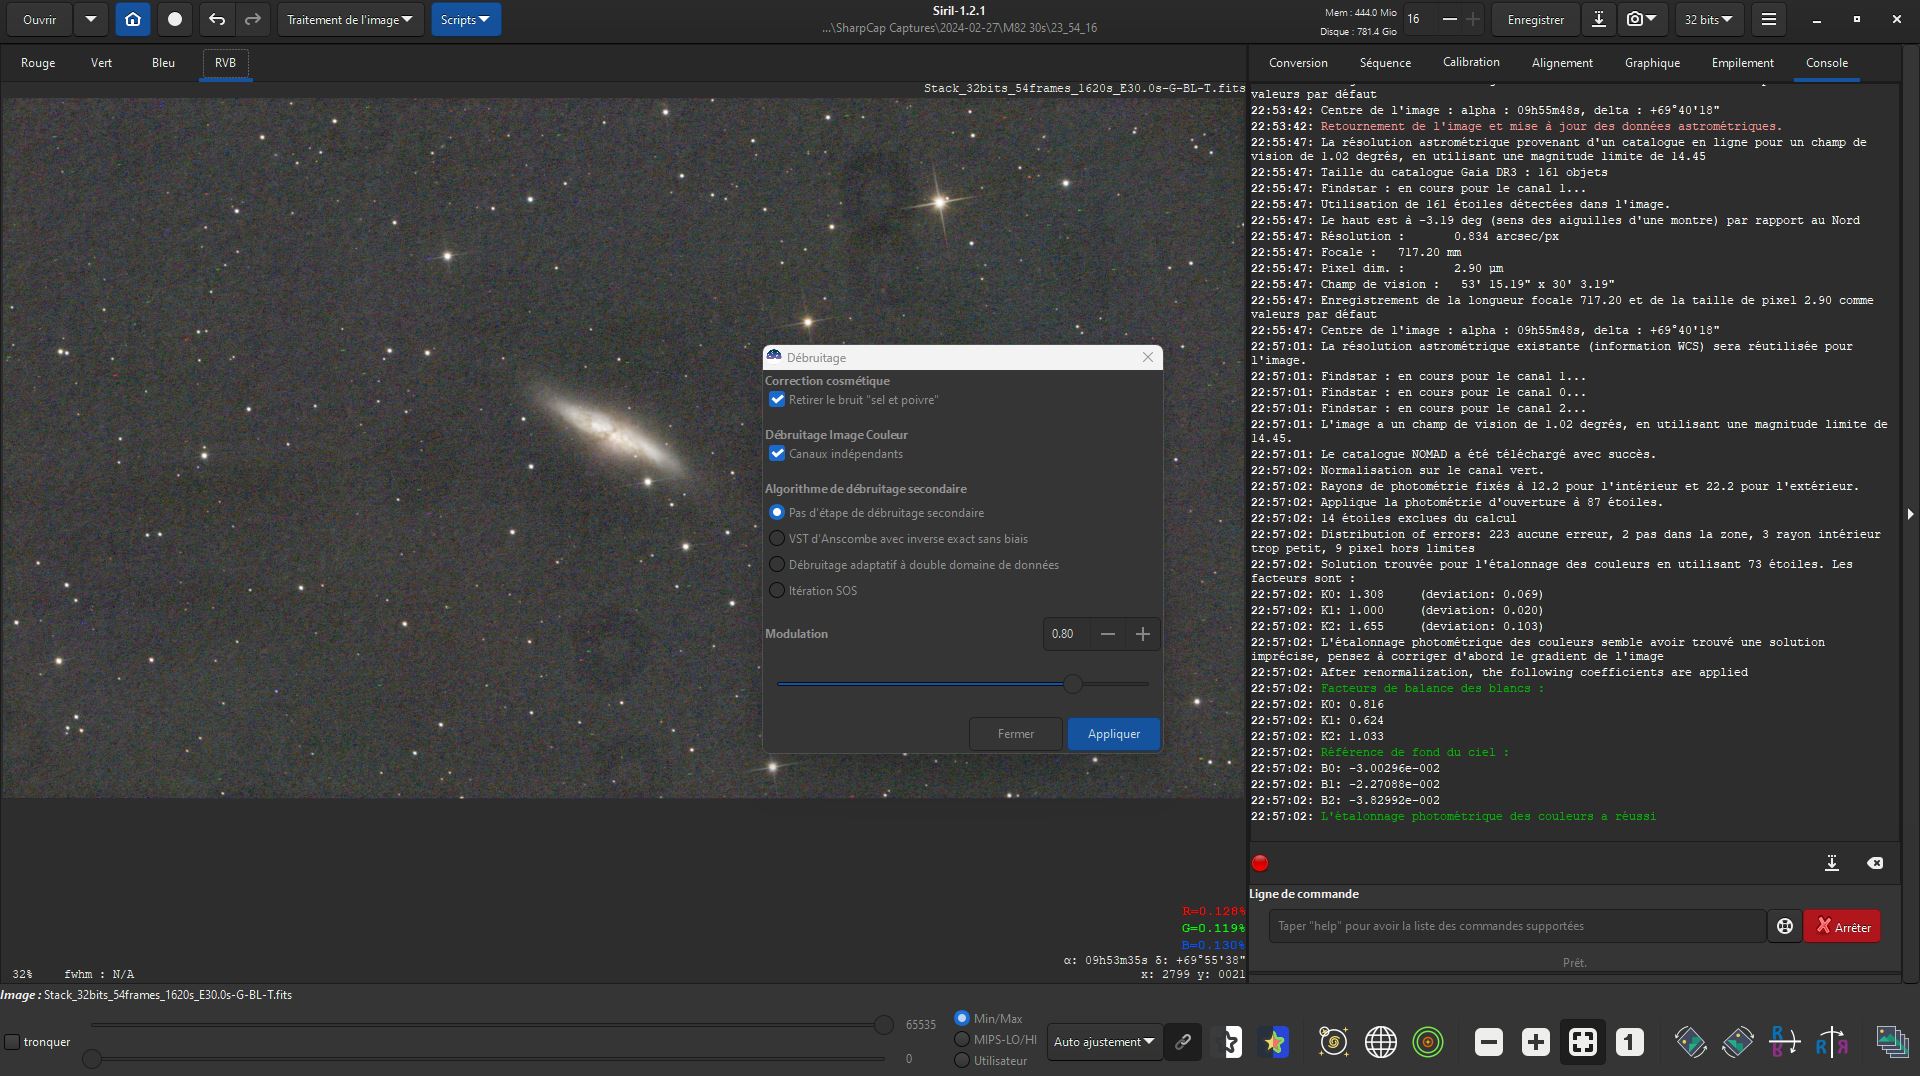
Task: Clear the console log with the erase icon
Action: [x=1875, y=863]
